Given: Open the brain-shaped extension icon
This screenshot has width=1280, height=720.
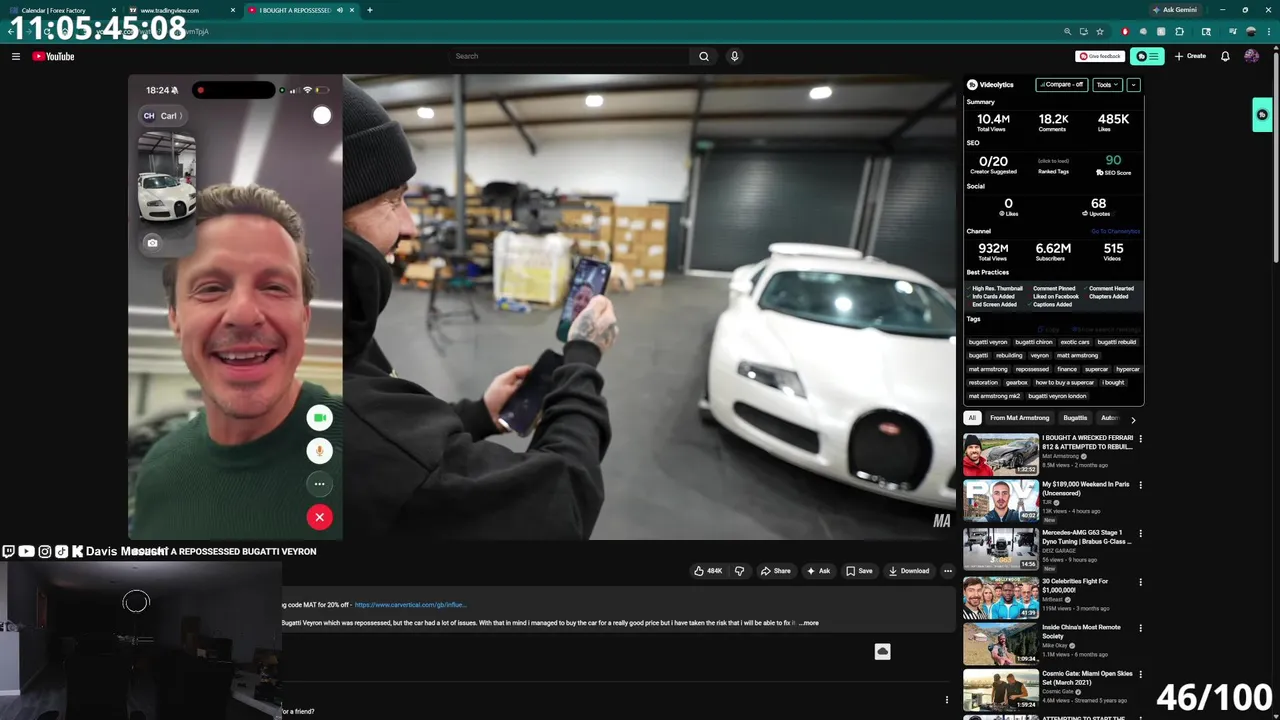Looking at the screenshot, I should tap(1143, 32).
